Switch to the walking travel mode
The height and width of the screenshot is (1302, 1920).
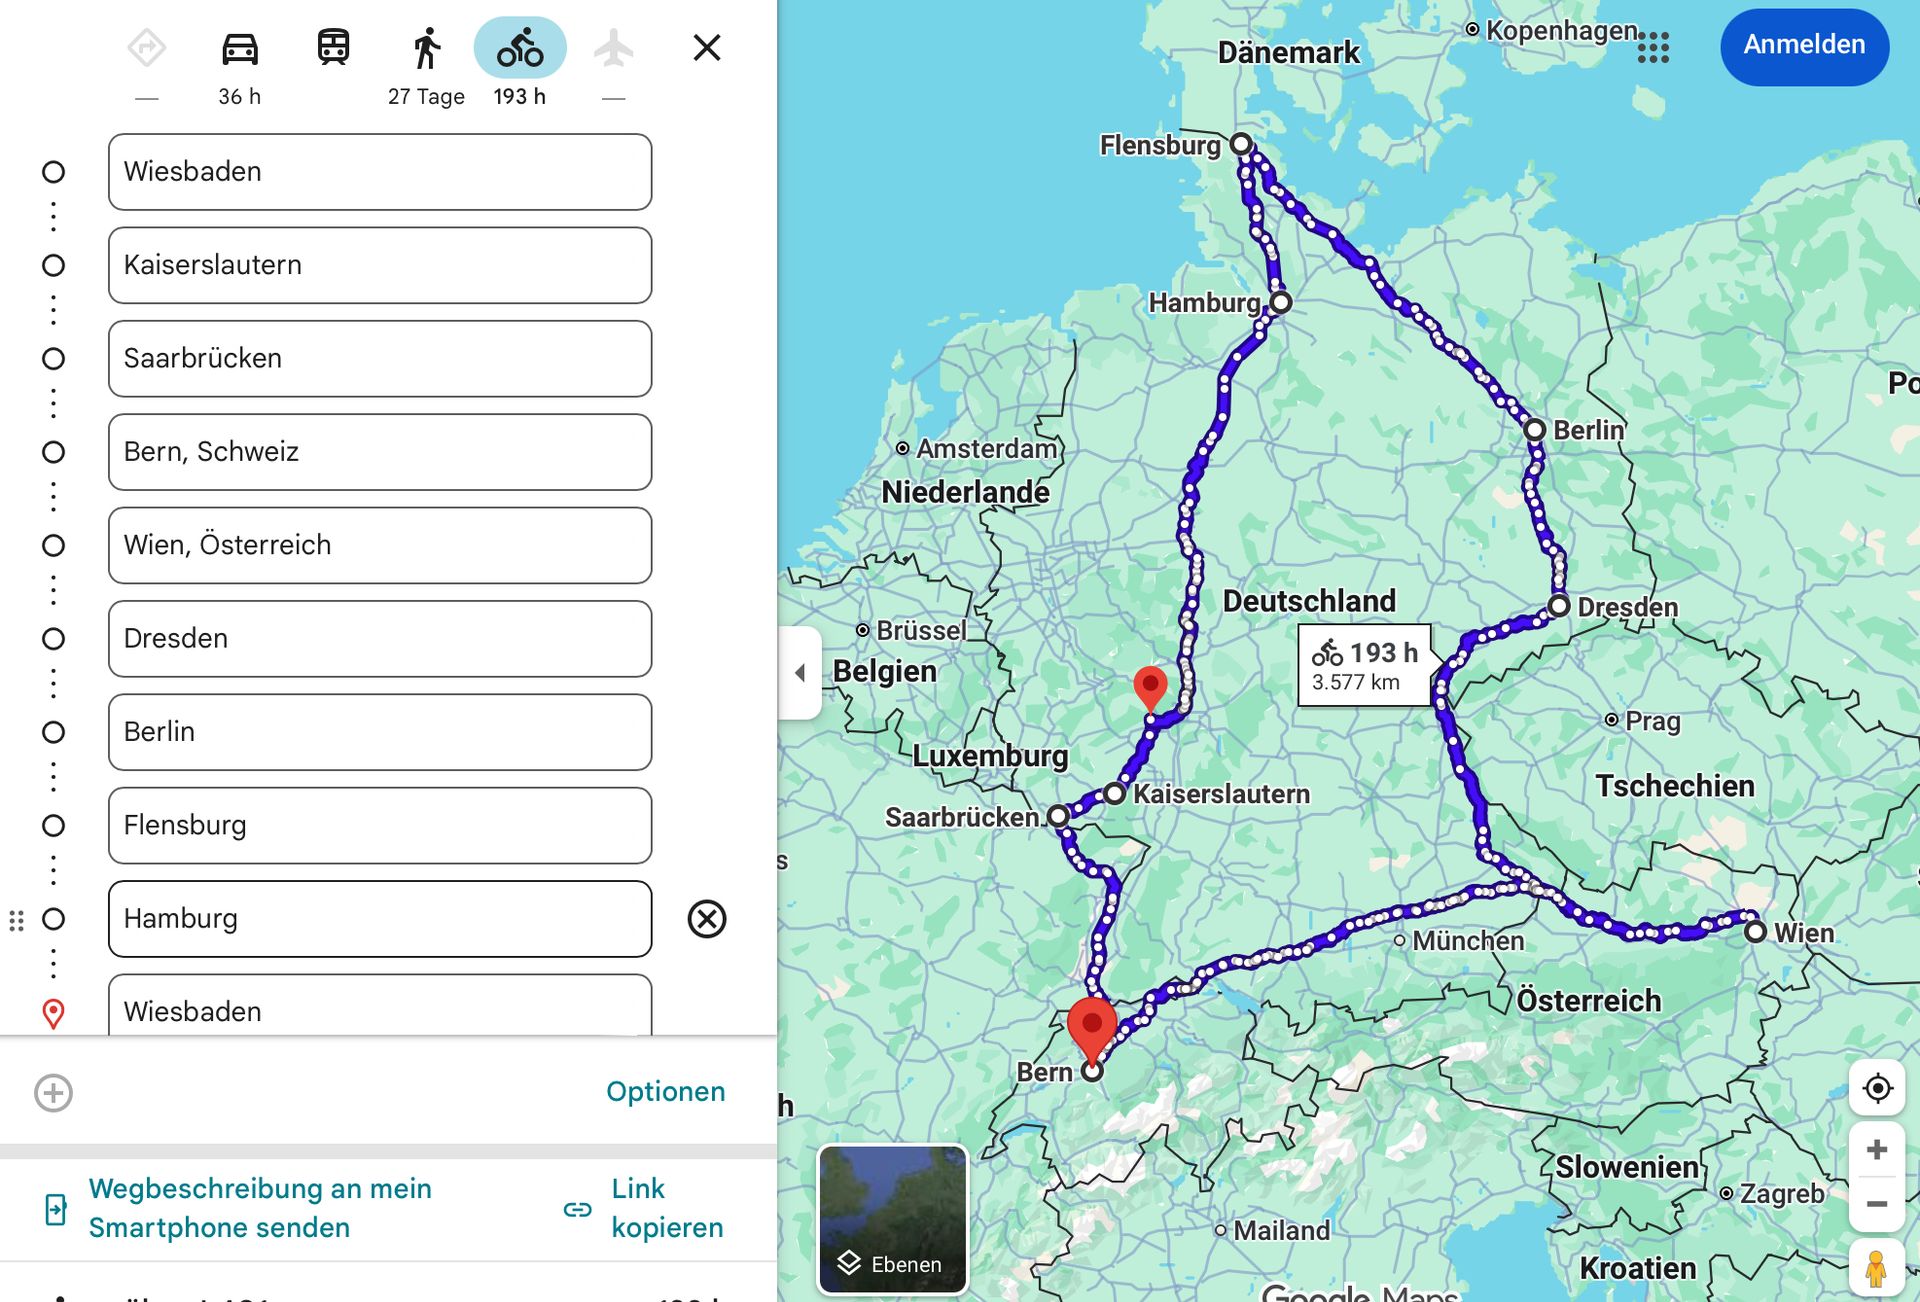click(427, 48)
